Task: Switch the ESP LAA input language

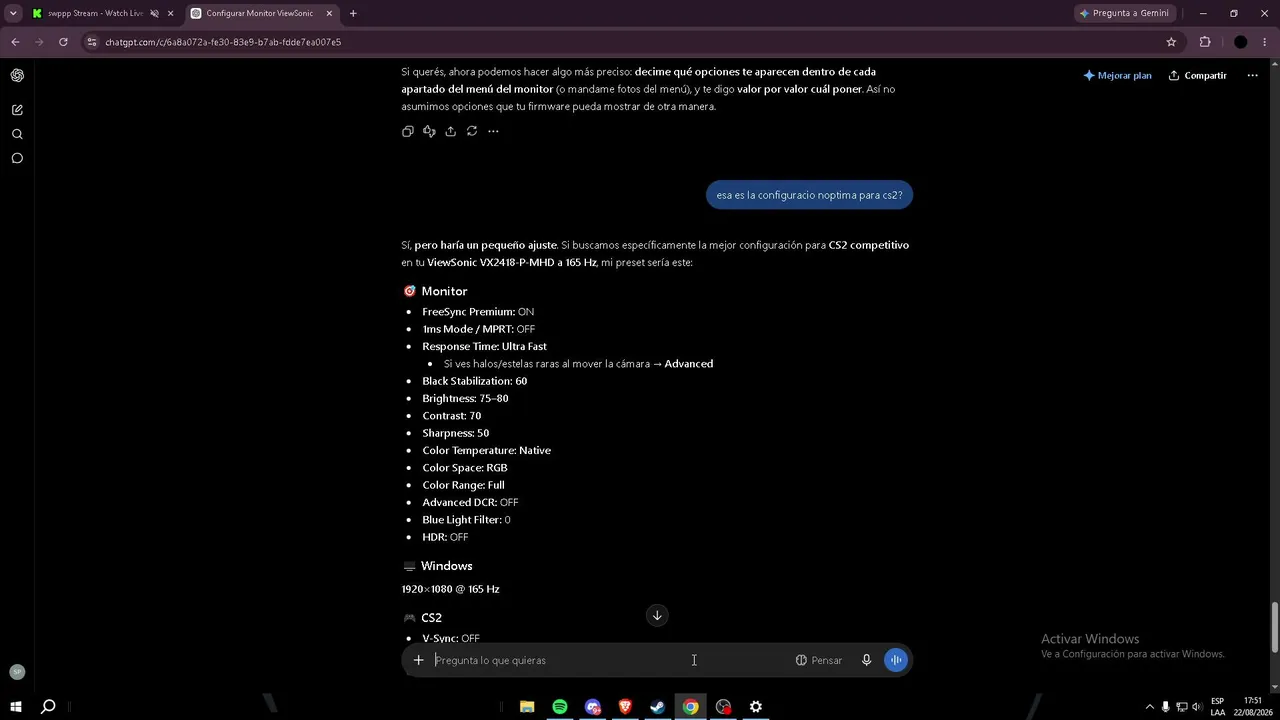Action: 1218,707
